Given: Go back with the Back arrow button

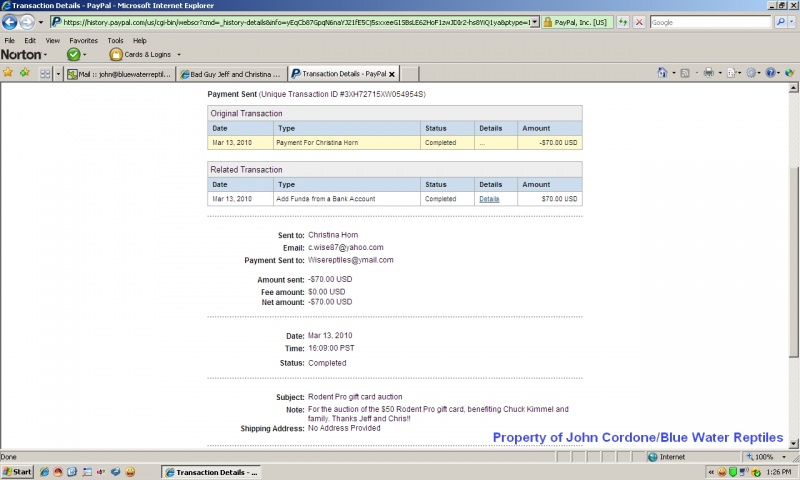Looking at the screenshot, I should pos(10,22).
